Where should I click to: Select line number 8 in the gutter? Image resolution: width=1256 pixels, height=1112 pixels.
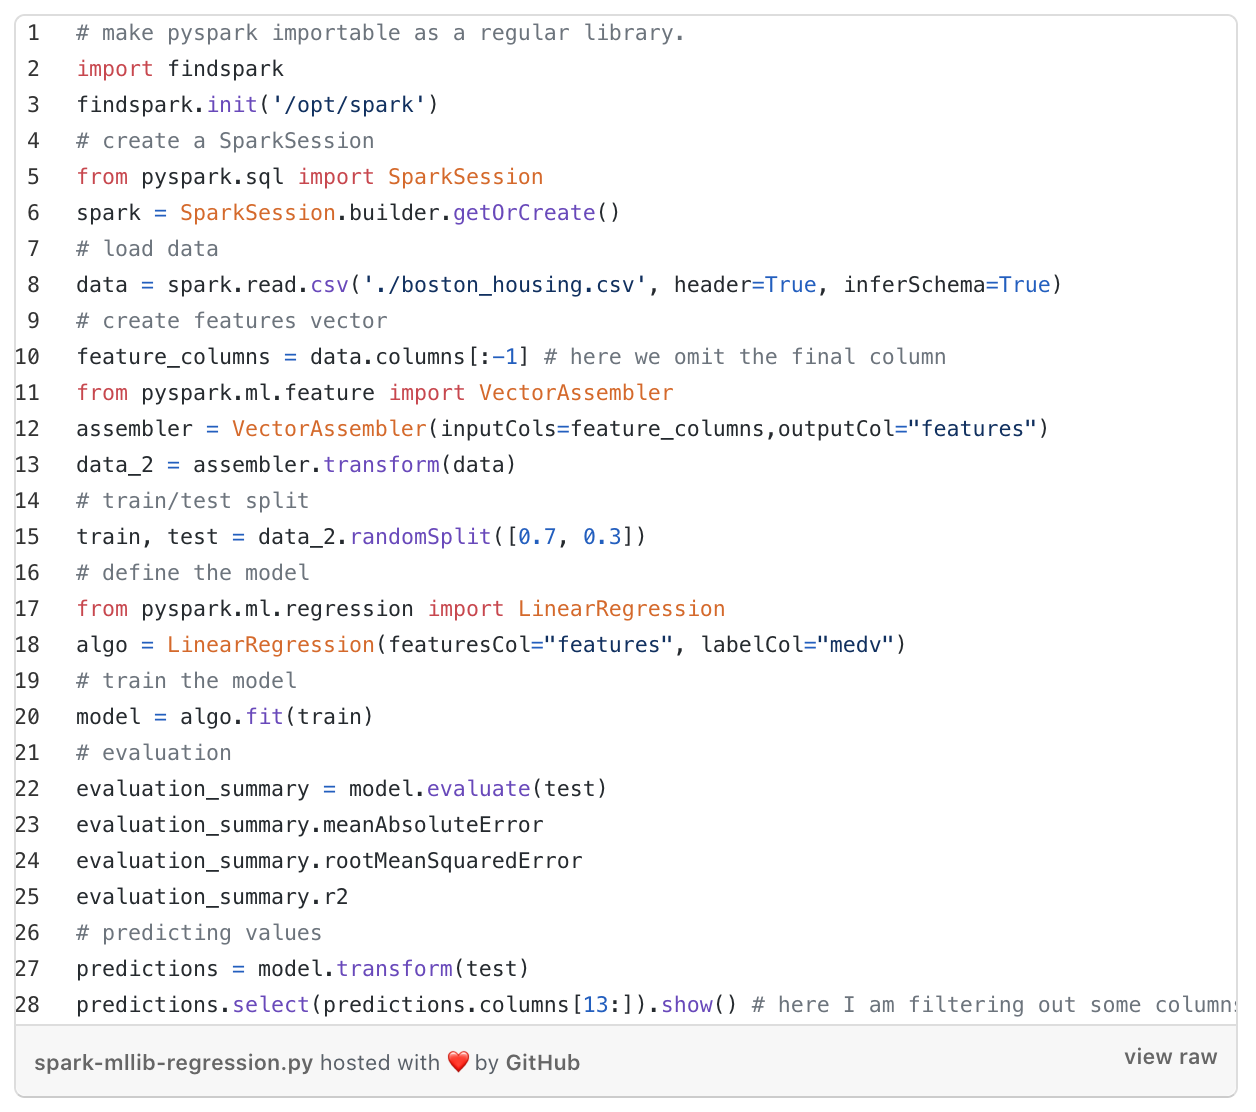tap(34, 285)
